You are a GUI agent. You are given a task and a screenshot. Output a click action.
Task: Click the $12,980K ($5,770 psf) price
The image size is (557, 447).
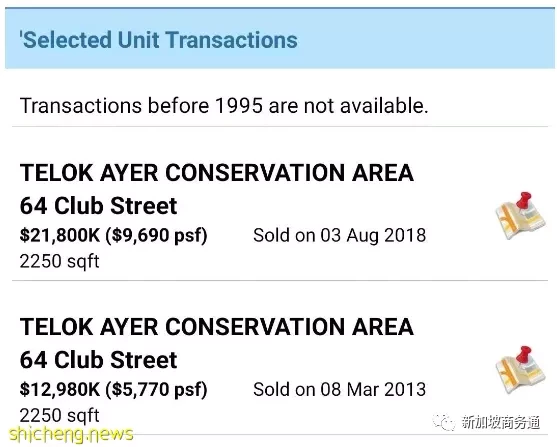tap(113, 389)
